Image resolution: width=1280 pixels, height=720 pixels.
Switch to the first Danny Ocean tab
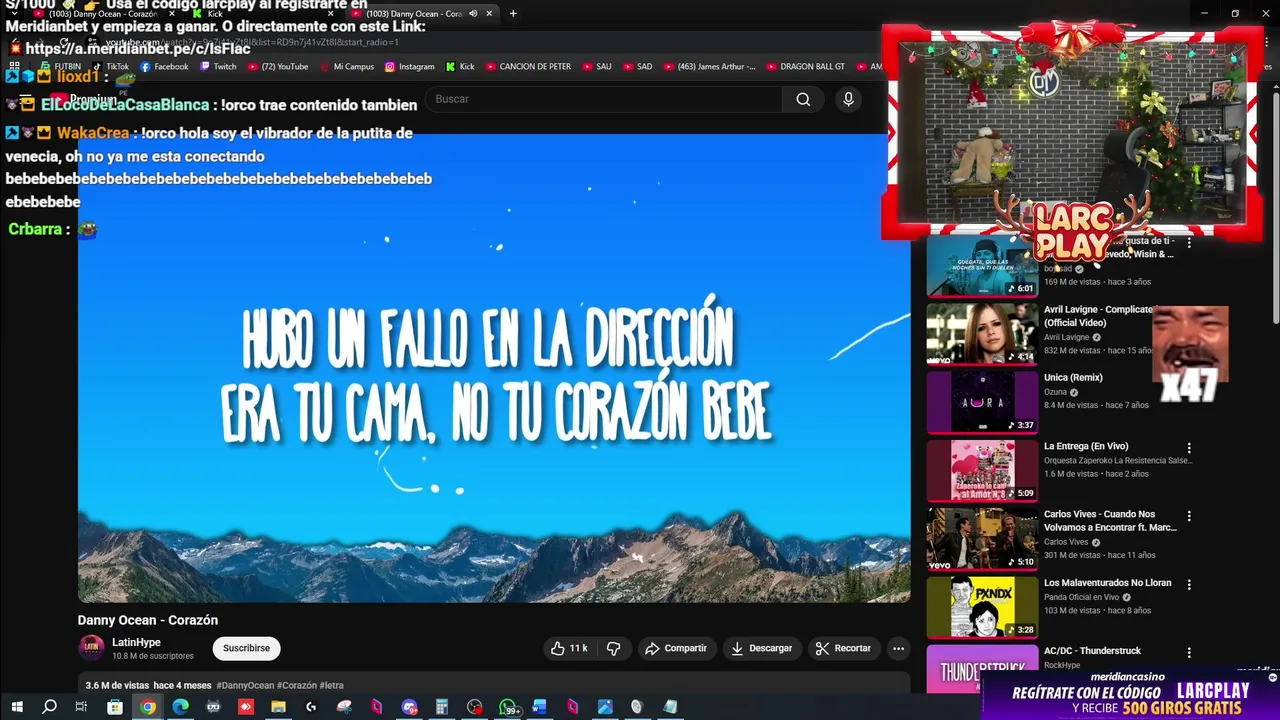tap(103, 14)
